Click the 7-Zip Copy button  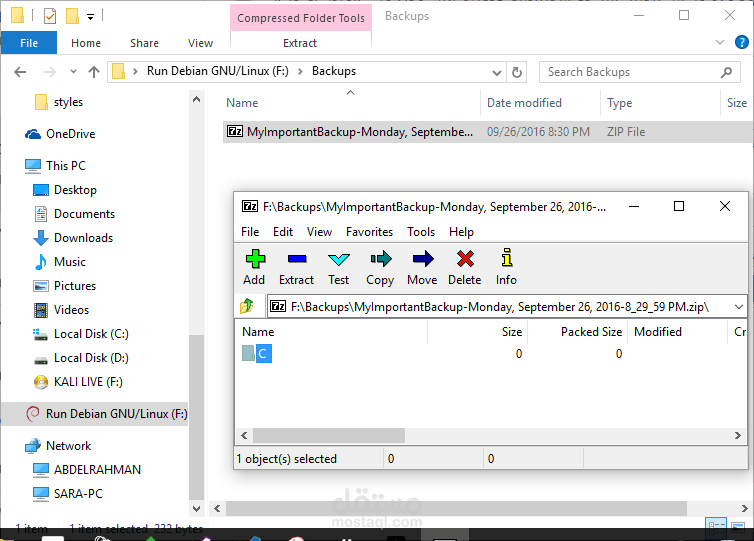(x=380, y=267)
